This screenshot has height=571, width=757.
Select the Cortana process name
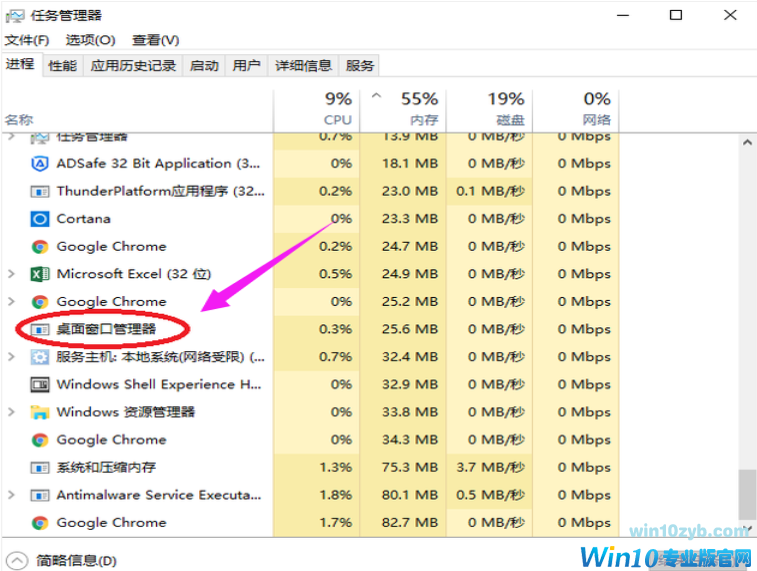tap(84, 219)
